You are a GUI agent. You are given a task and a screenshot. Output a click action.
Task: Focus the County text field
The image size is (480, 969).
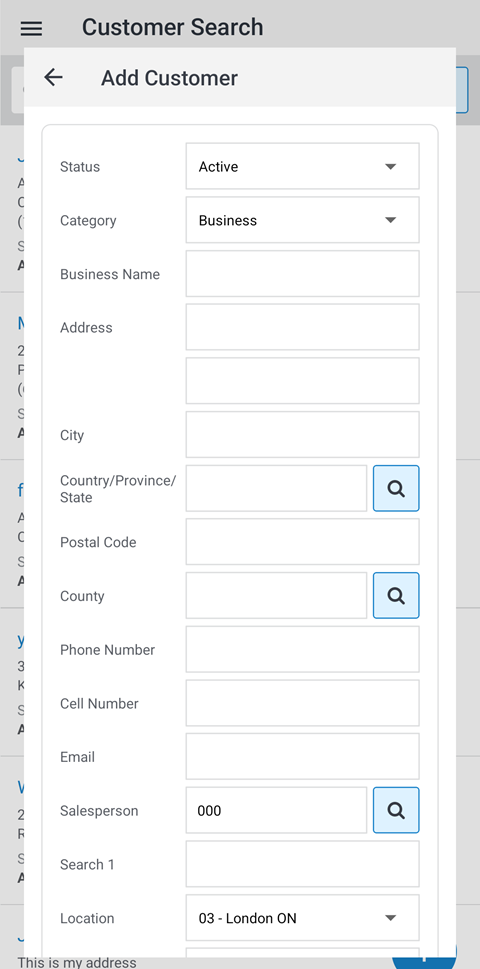pyautogui.click(x=276, y=595)
